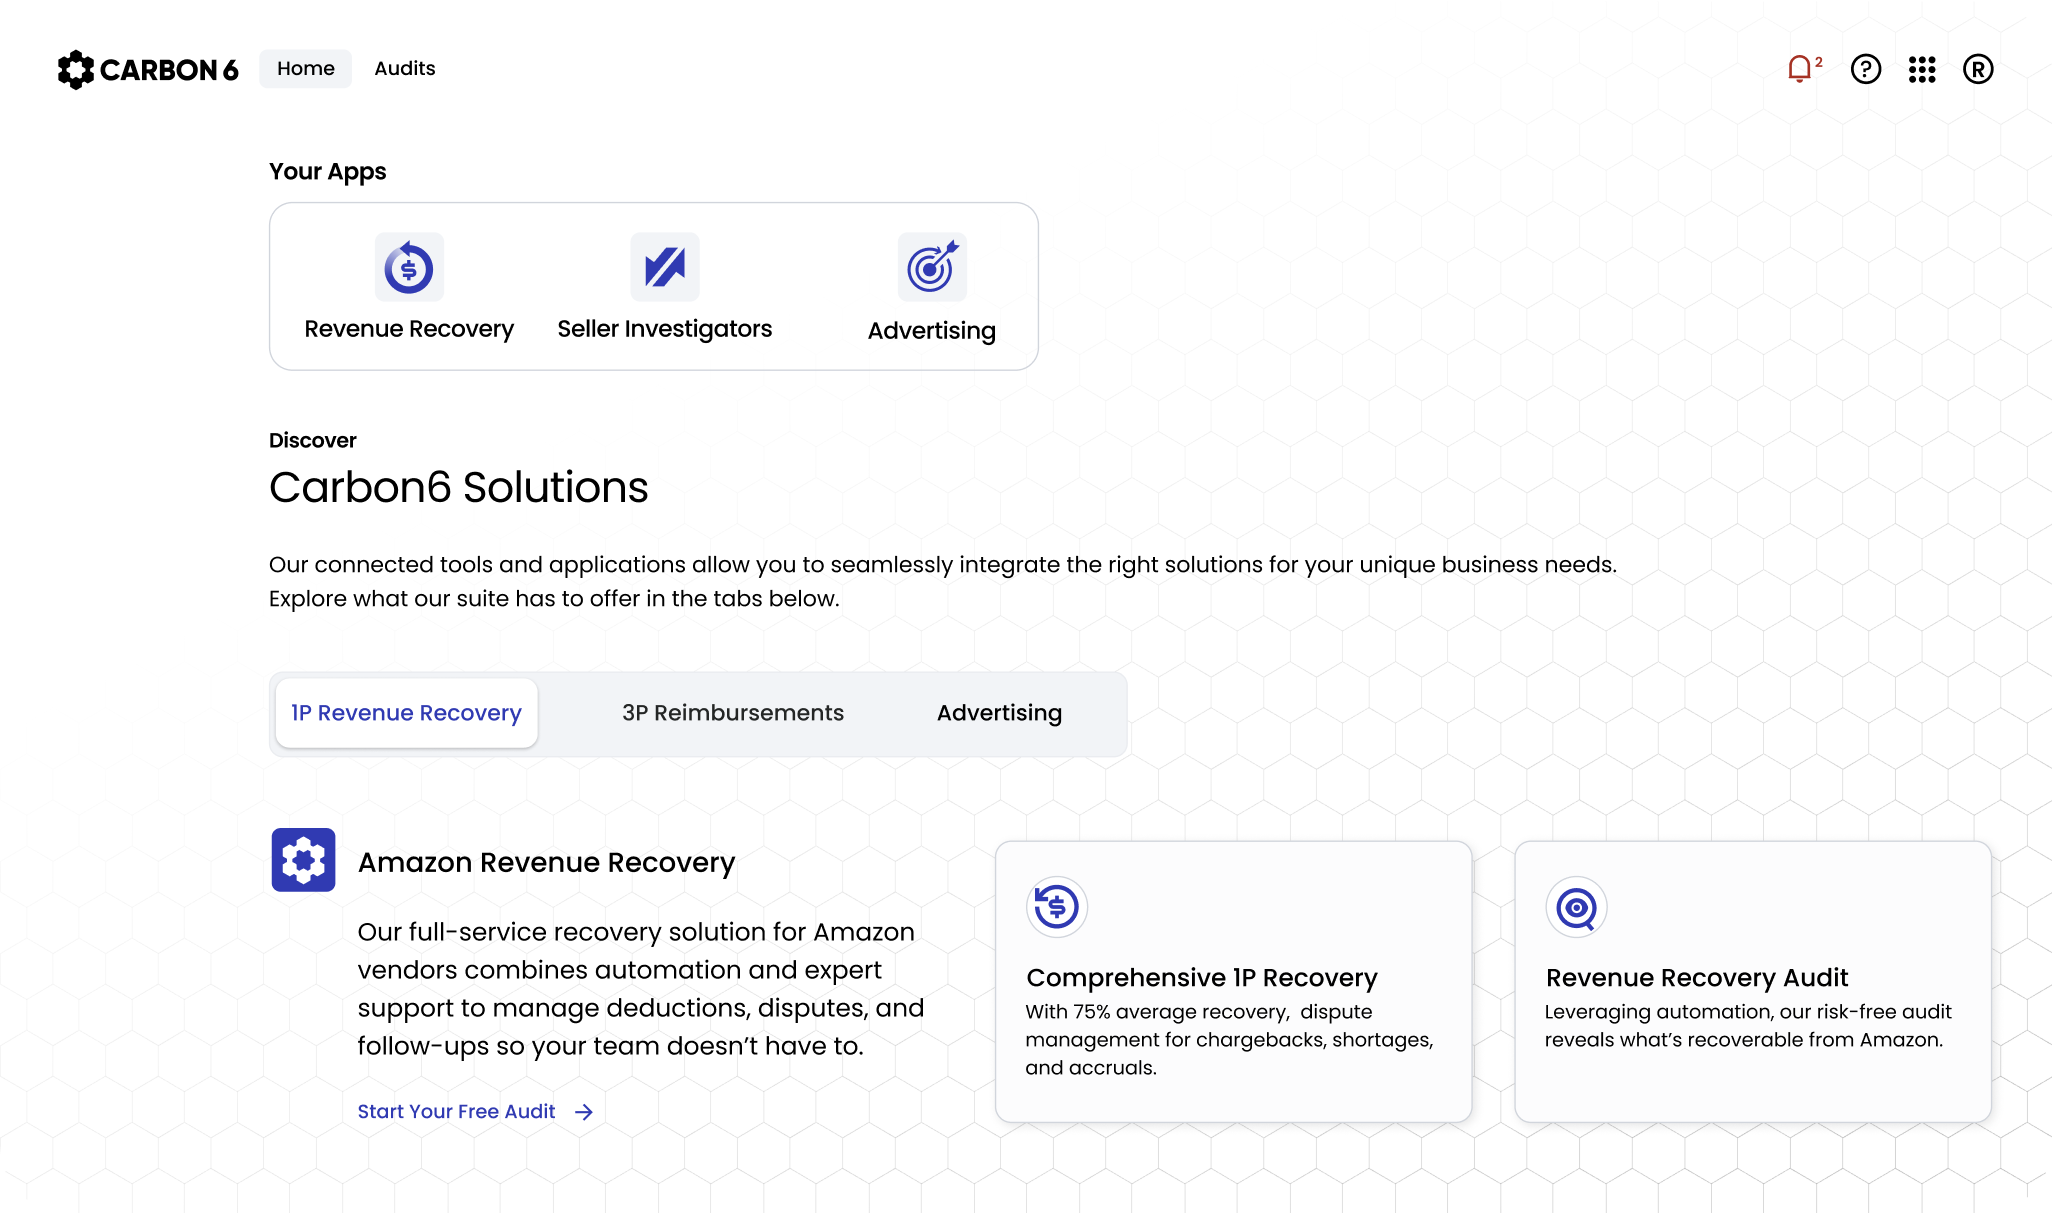This screenshot has height=1213, width=2052.
Task: Open the Revenue Recovery Audit card title
Action: 1697,978
